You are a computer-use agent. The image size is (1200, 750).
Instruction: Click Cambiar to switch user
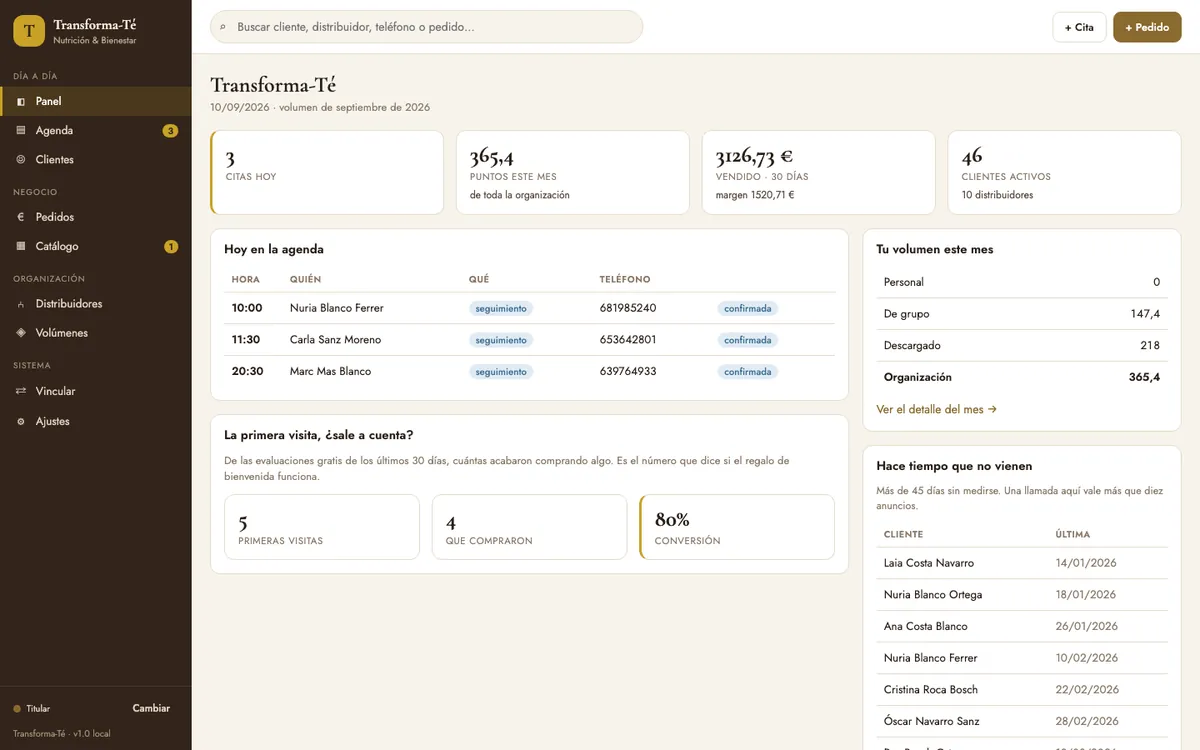pos(151,708)
